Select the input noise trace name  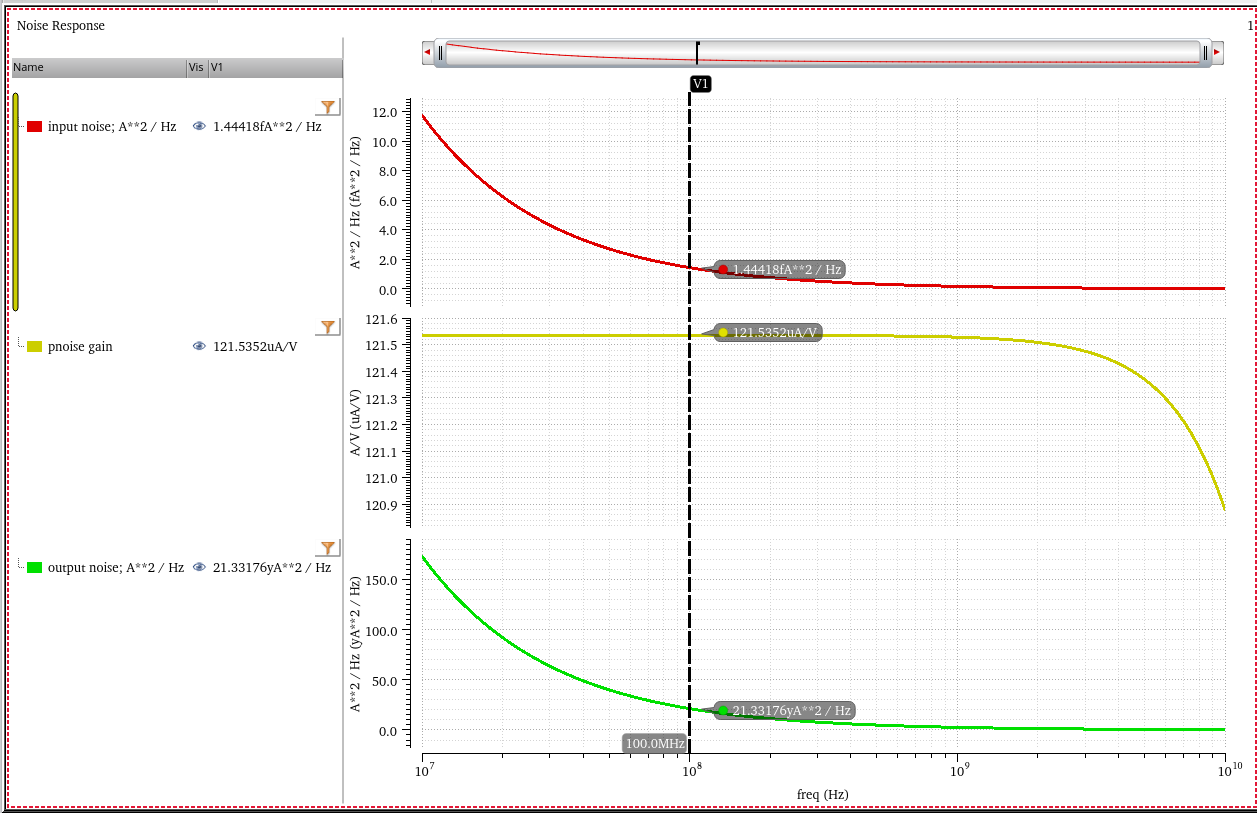coord(112,127)
